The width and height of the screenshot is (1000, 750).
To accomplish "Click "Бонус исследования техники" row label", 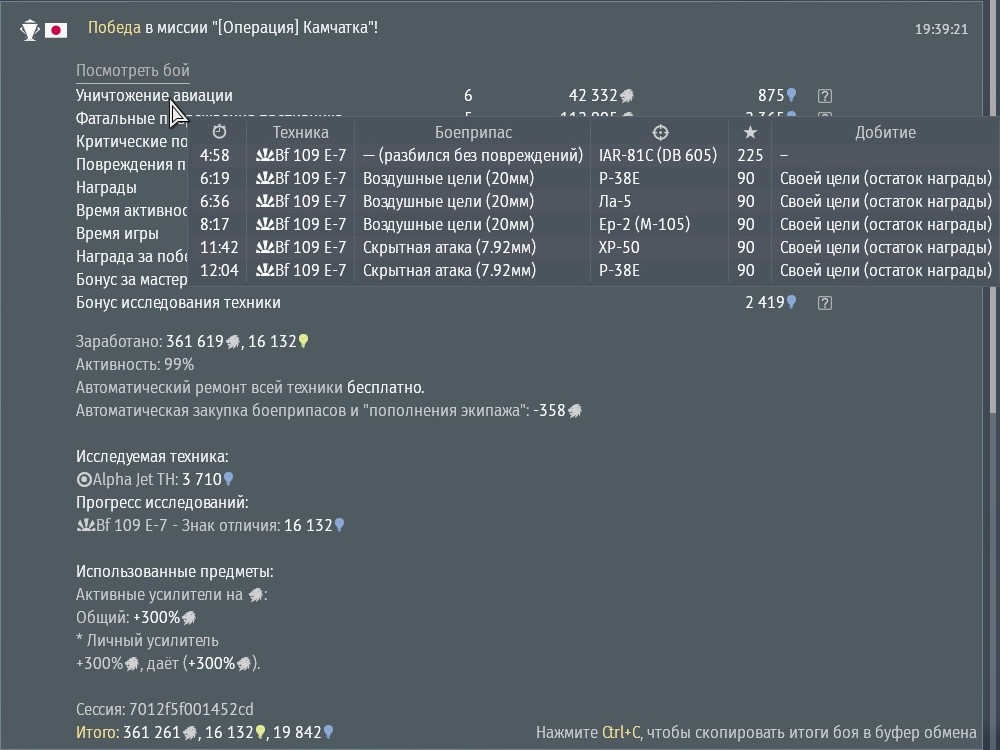I will (x=178, y=302).
